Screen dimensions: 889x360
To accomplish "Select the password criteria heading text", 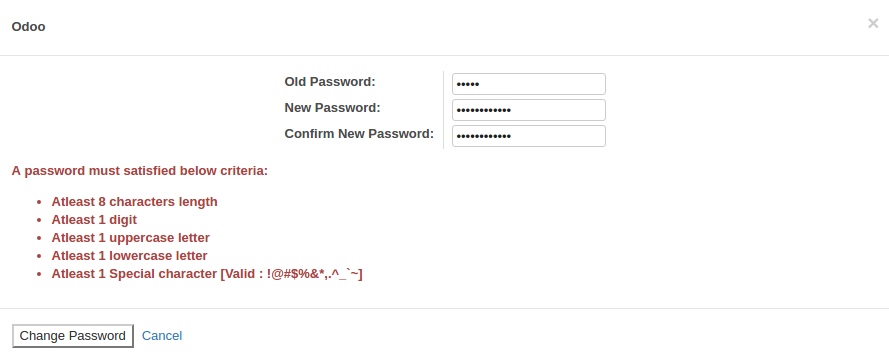I will pos(139,171).
